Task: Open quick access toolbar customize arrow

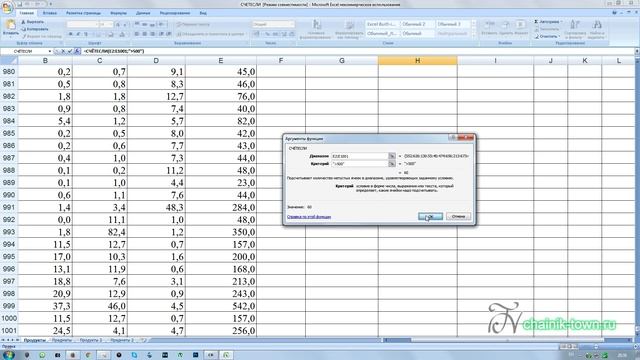Action: [x=51, y=4]
